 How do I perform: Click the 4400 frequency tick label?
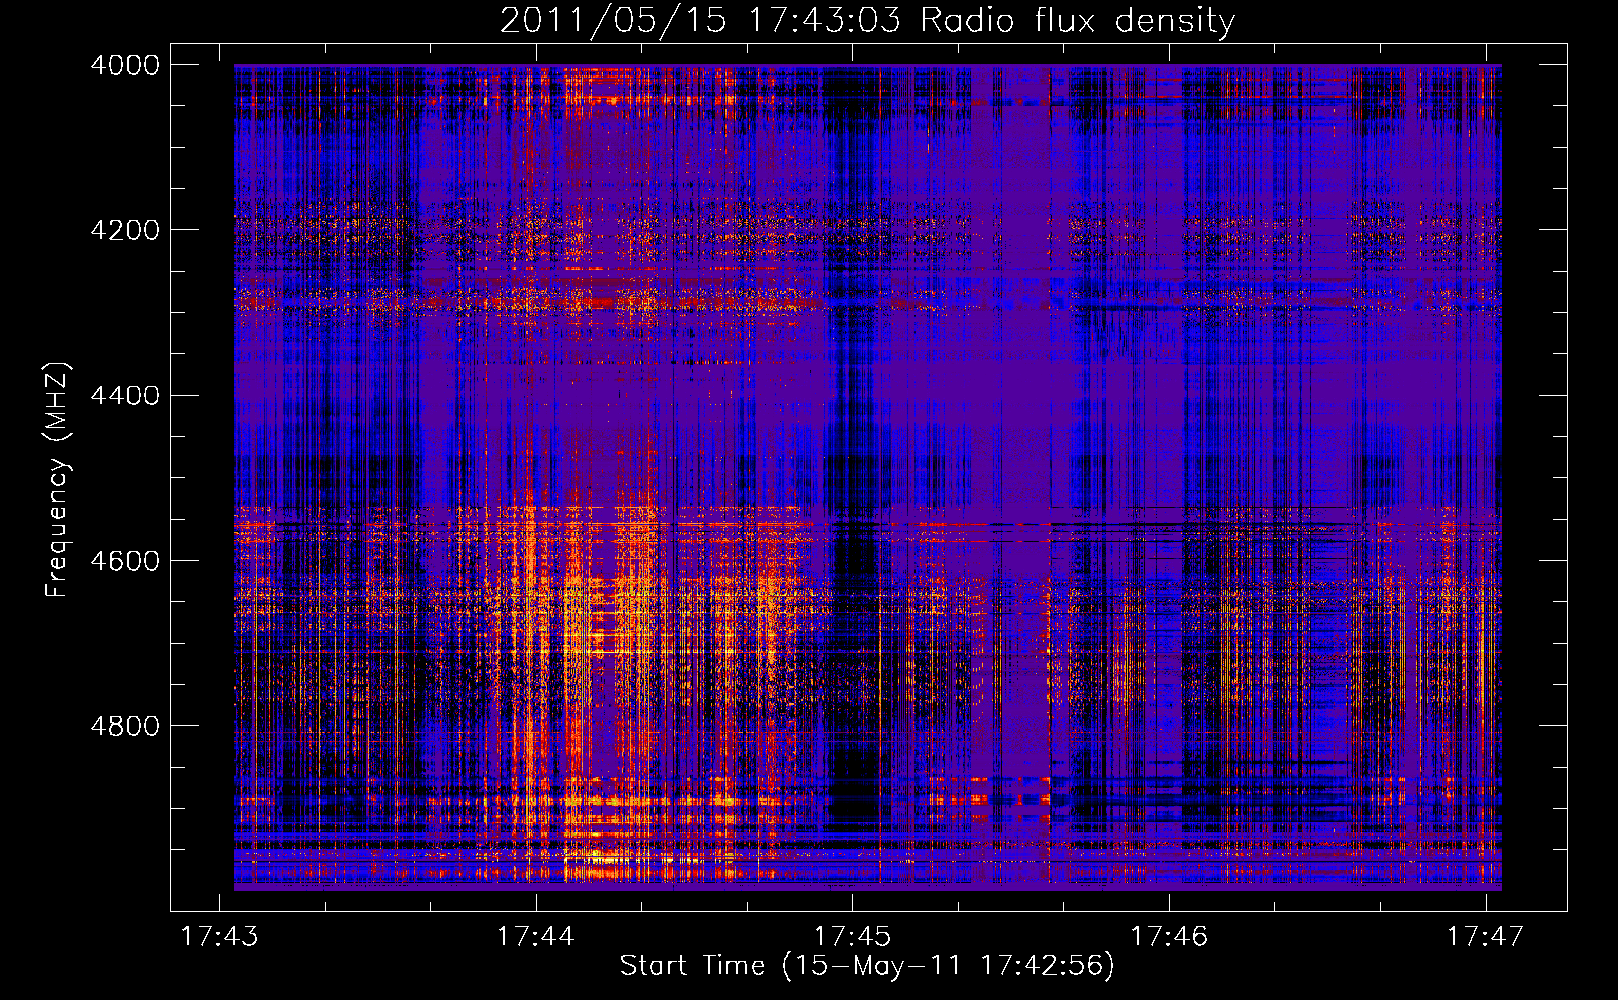pyautogui.click(x=125, y=396)
